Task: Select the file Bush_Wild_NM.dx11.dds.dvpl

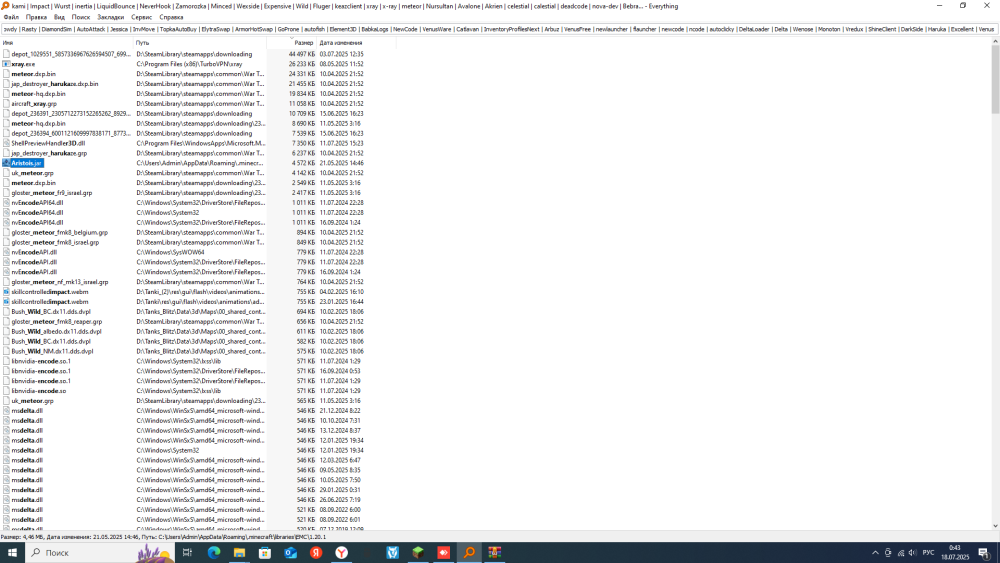Action: click(x=52, y=351)
